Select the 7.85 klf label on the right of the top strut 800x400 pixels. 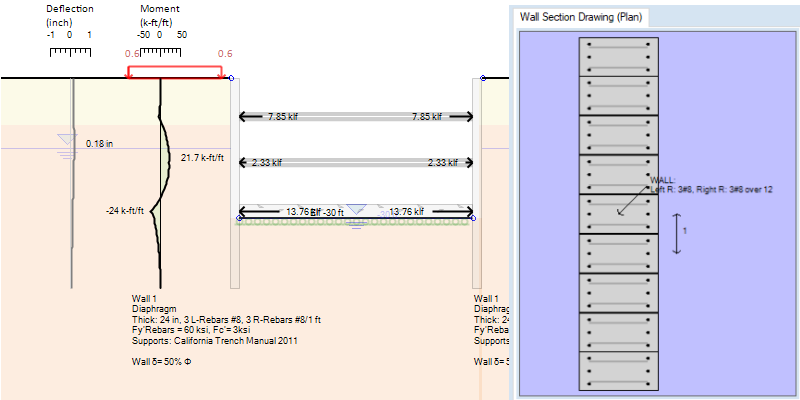click(x=427, y=117)
